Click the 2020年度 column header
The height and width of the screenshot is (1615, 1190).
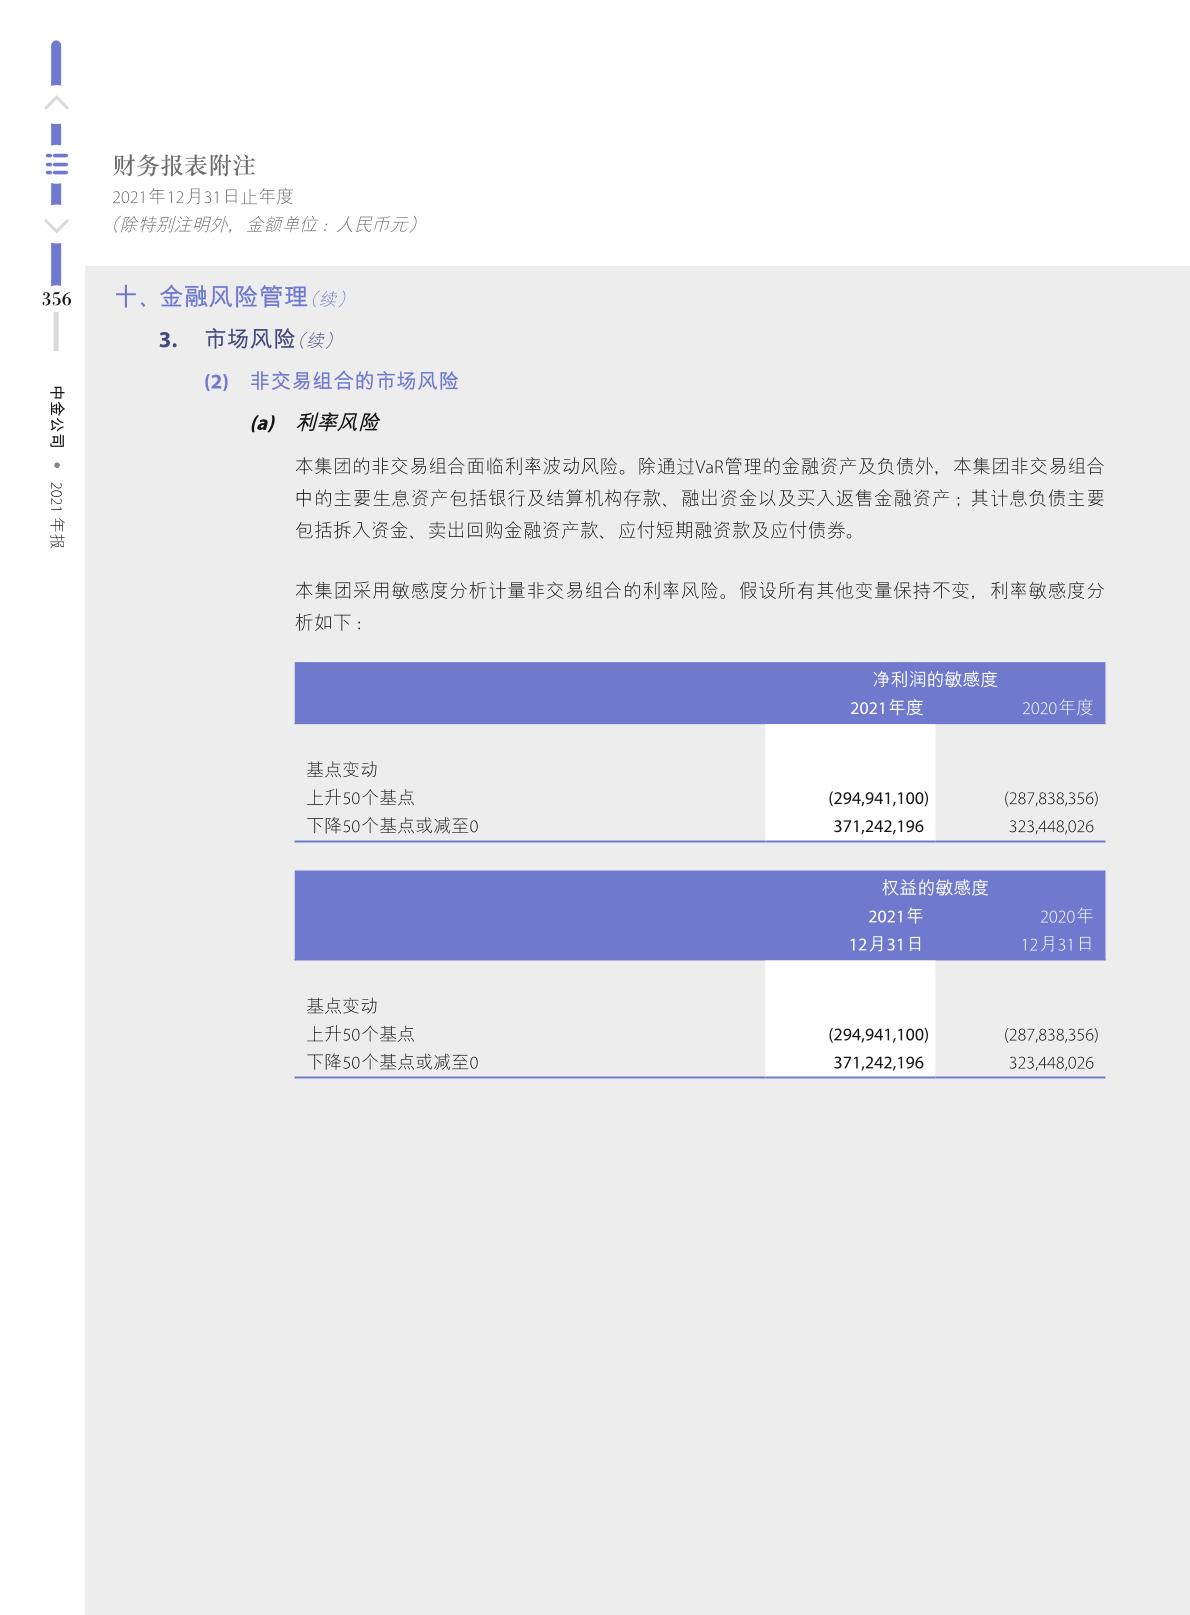point(1056,708)
